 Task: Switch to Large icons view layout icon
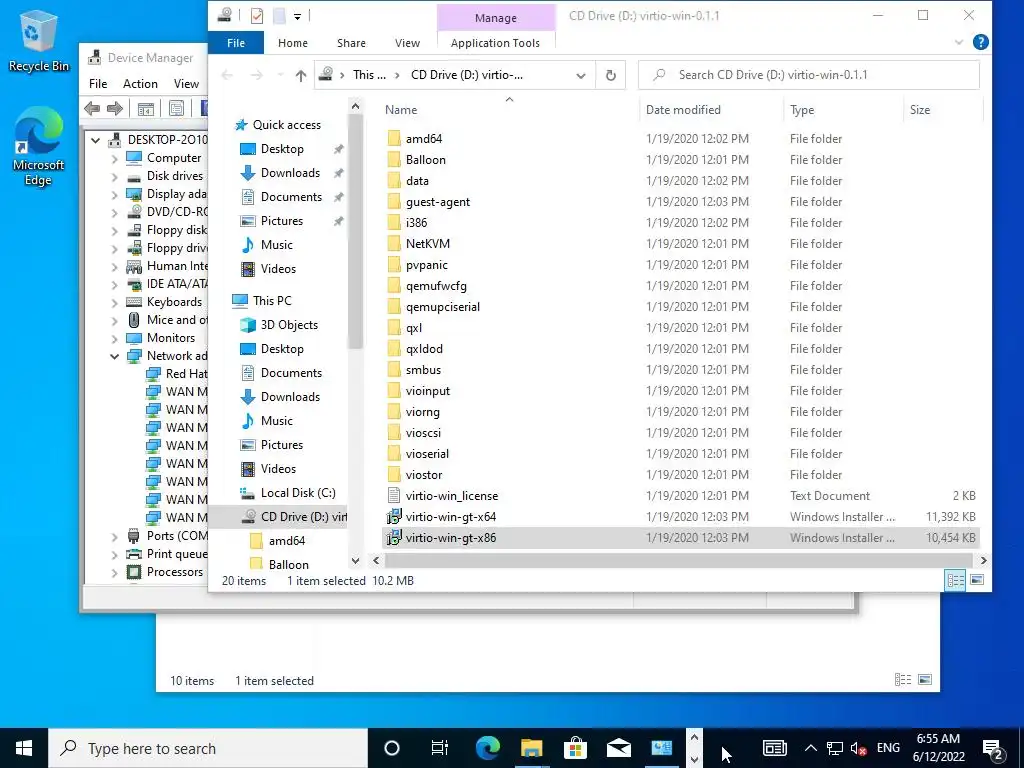coord(977,580)
